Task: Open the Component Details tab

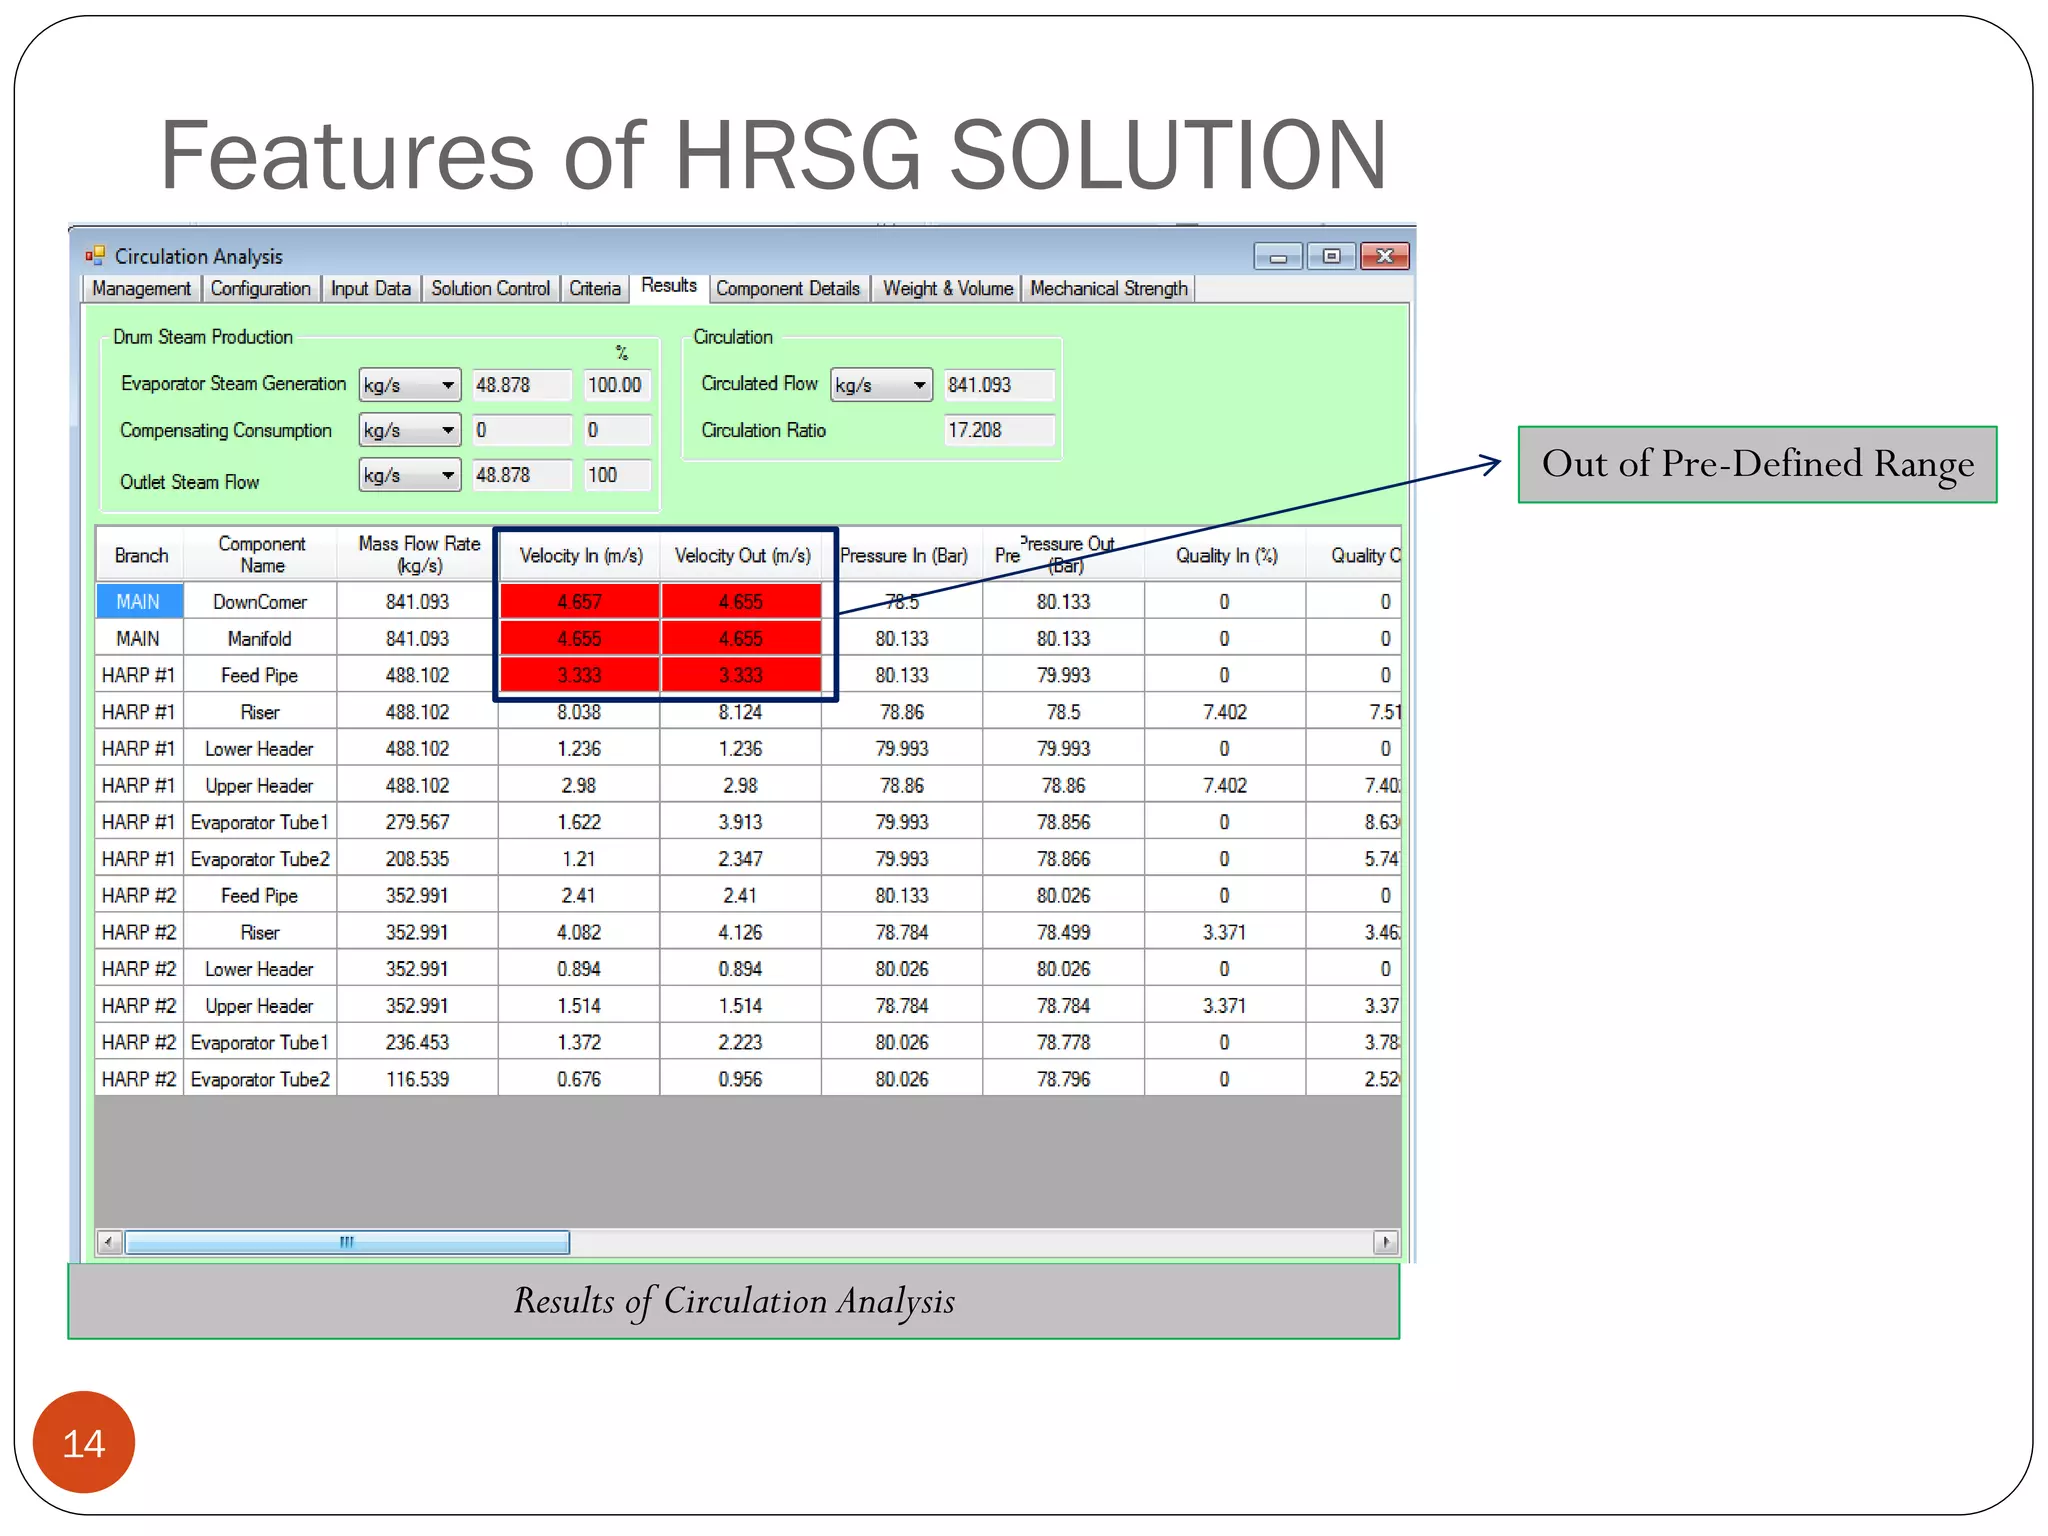Action: 788,289
